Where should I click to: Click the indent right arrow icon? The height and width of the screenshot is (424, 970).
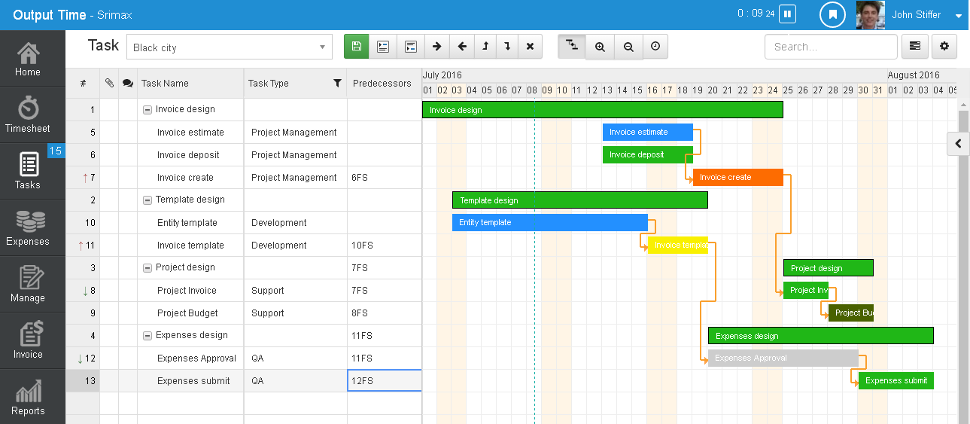[437, 46]
